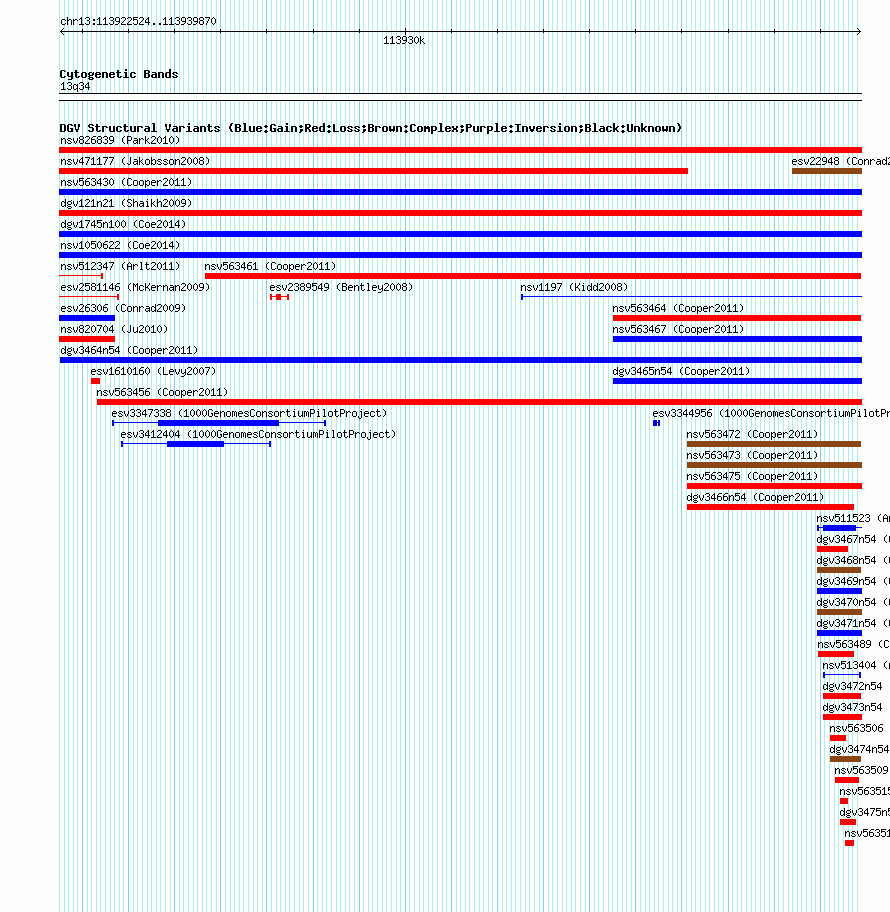This screenshot has height=912, width=890.
Task: Select the dgv121n21 (Shaikh2009) label
Action: coord(126,203)
